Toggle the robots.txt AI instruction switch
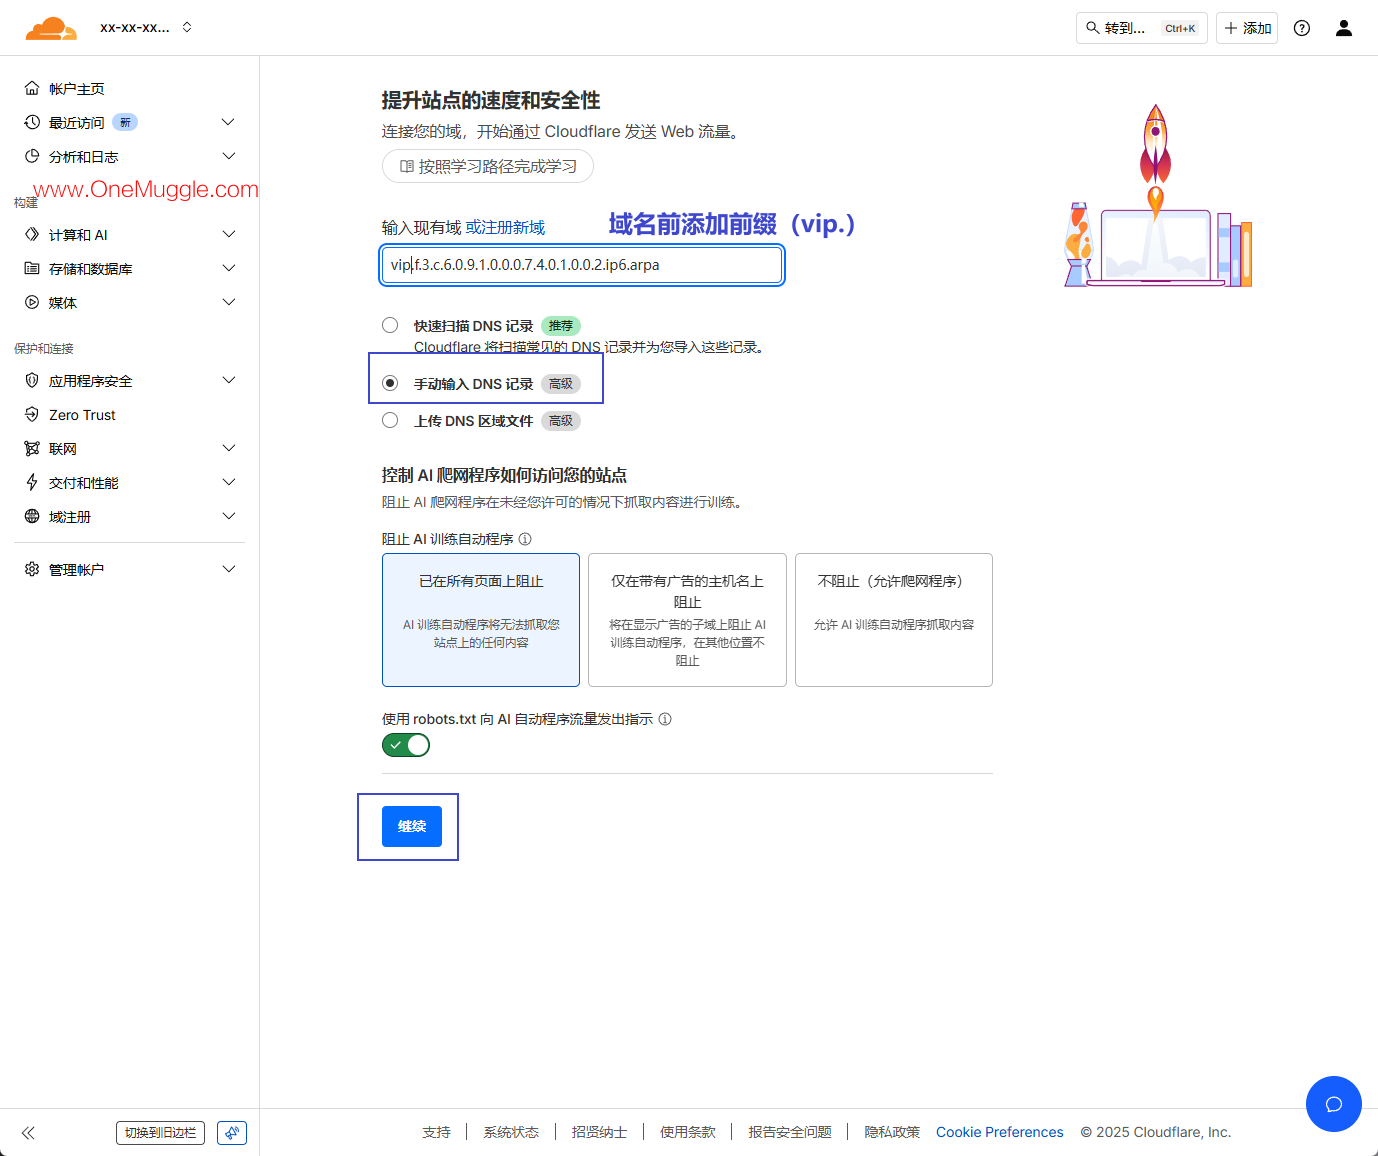 406,745
